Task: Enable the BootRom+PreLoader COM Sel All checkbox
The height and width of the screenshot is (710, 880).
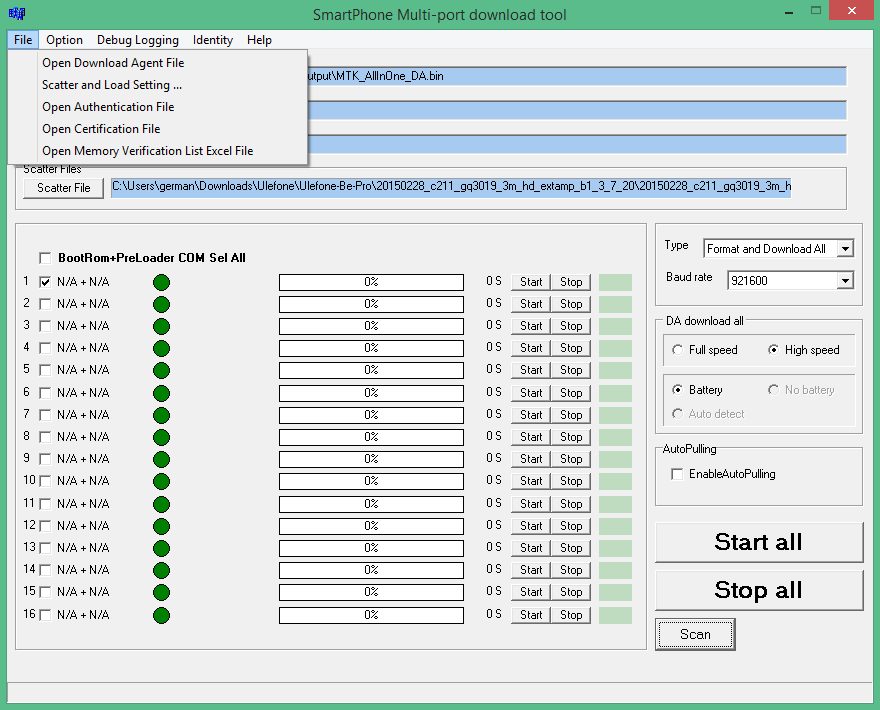Action: (x=45, y=258)
